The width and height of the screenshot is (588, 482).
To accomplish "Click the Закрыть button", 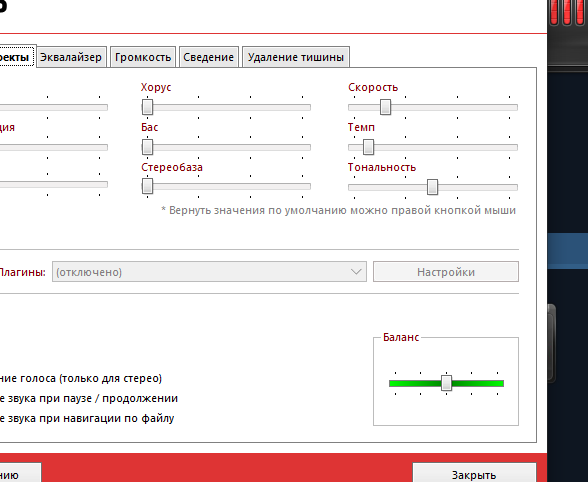I will [474, 473].
